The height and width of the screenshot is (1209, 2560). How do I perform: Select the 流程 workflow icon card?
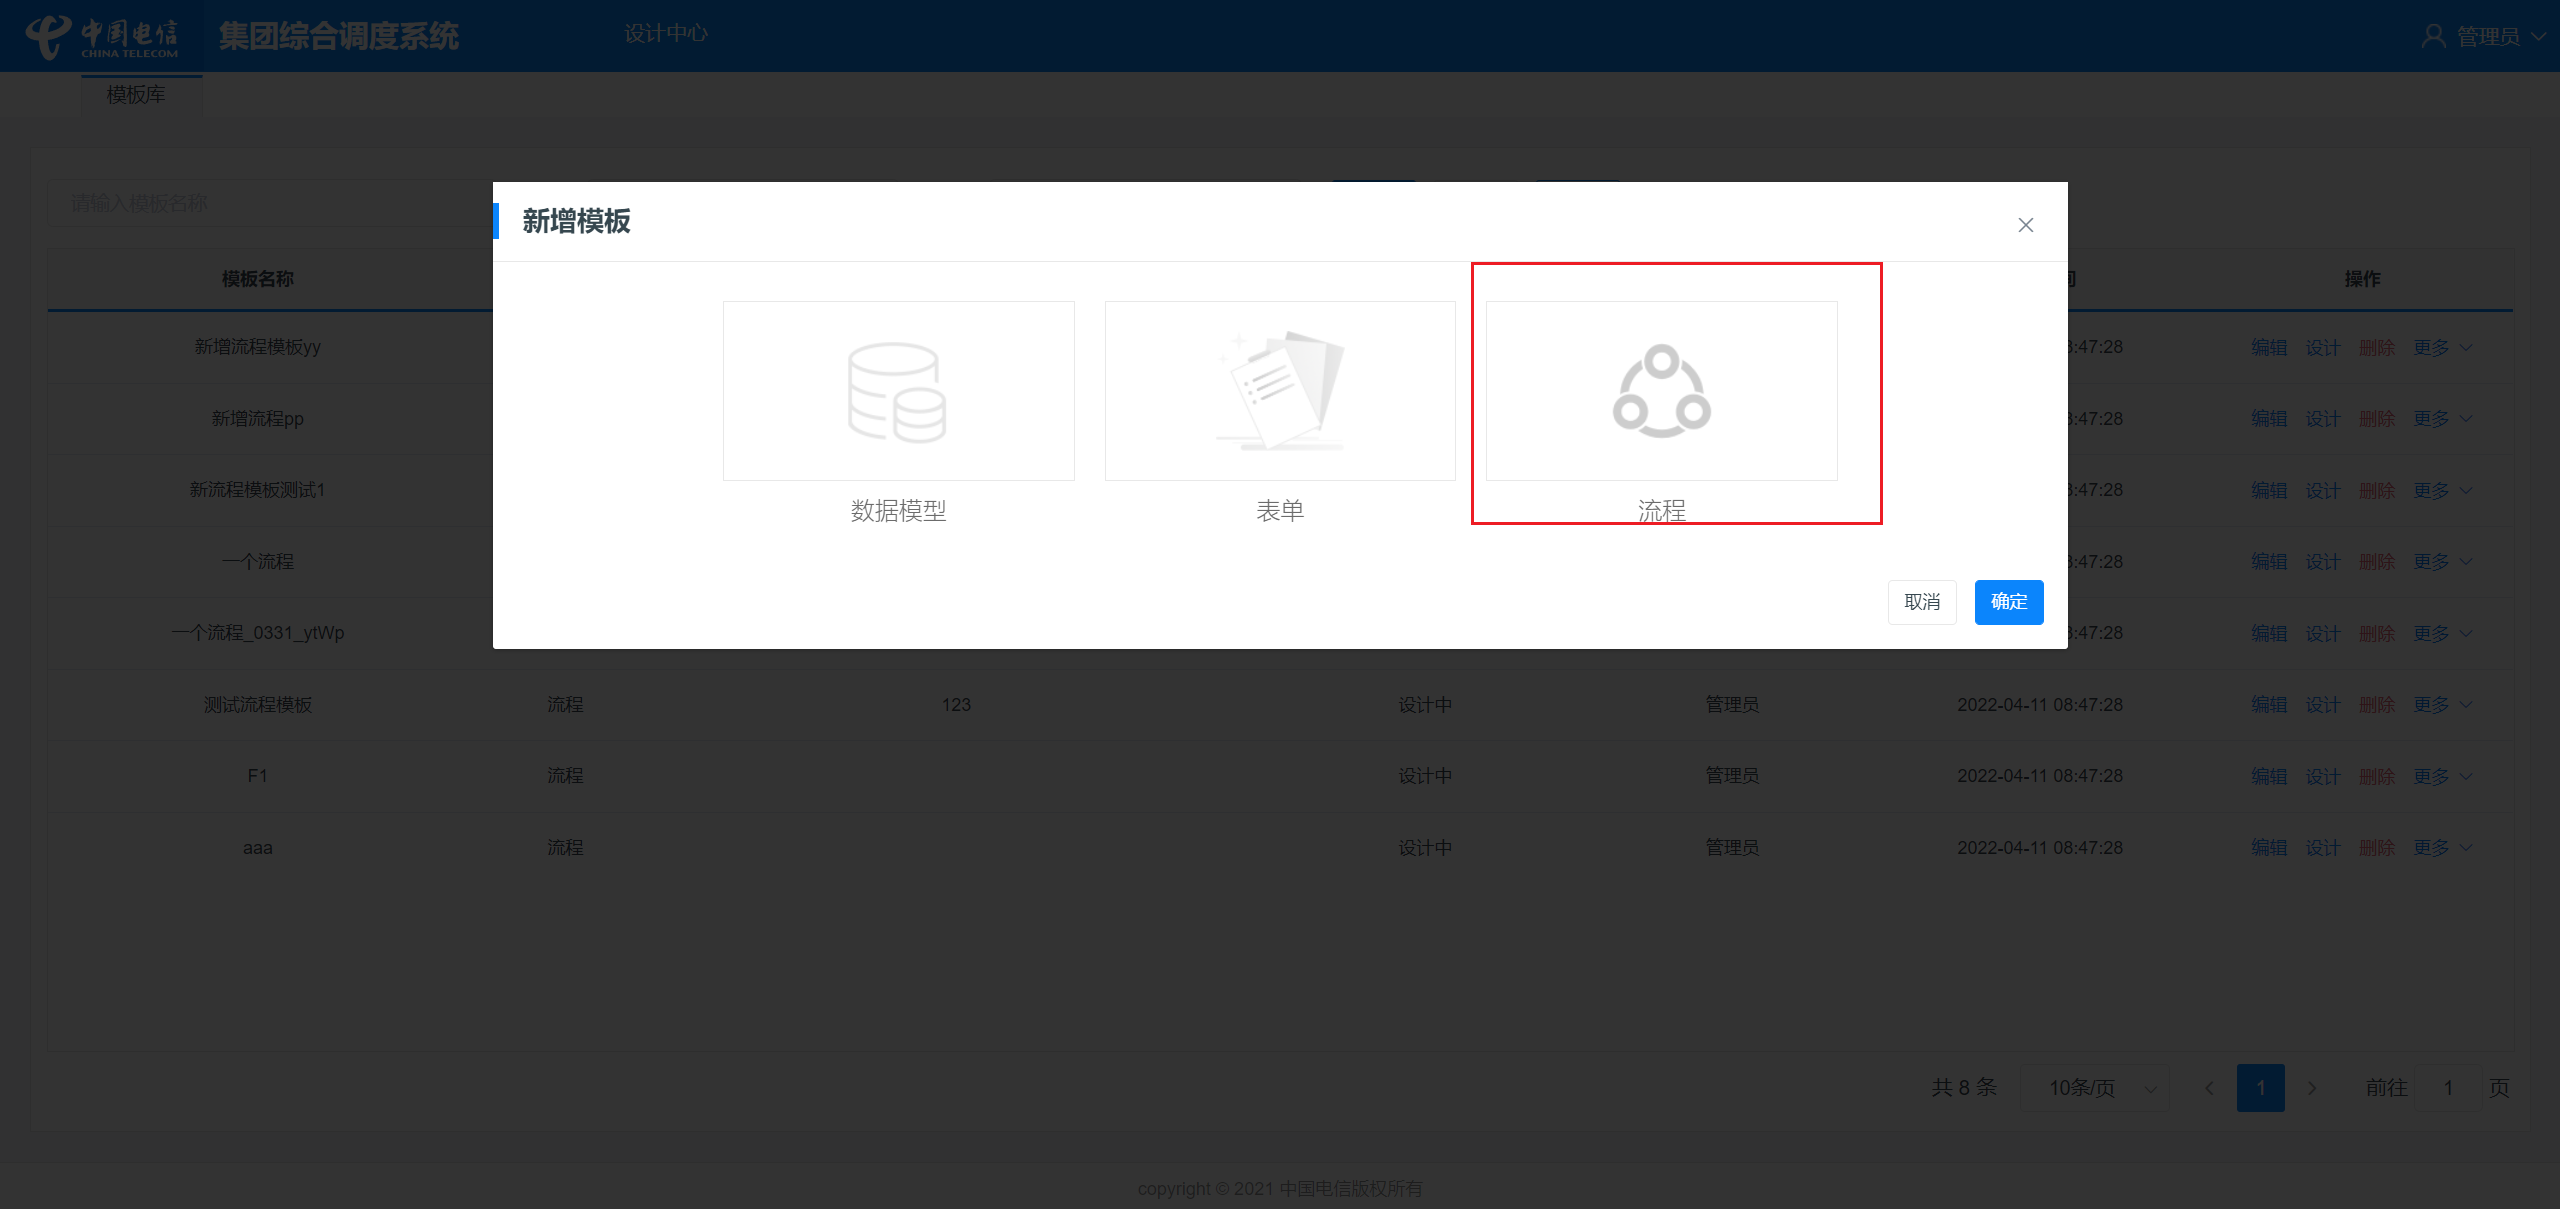[1661, 391]
